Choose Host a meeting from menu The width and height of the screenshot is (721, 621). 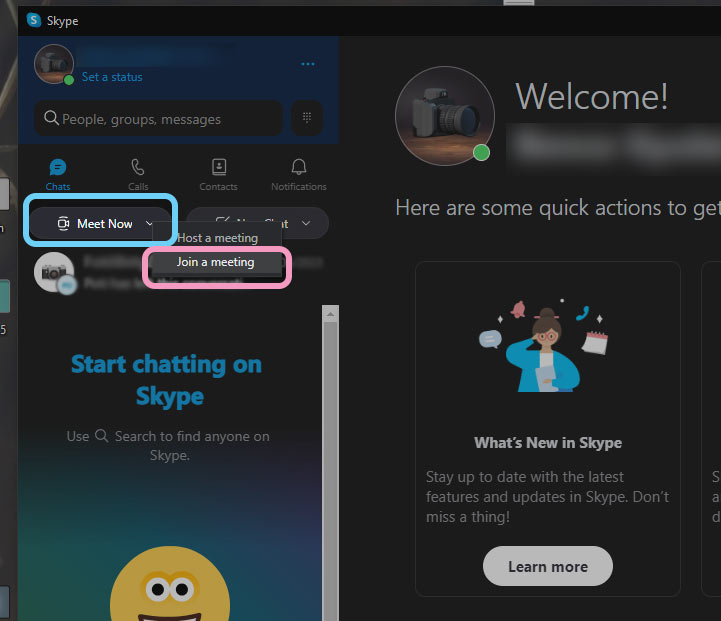(x=217, y=238)
